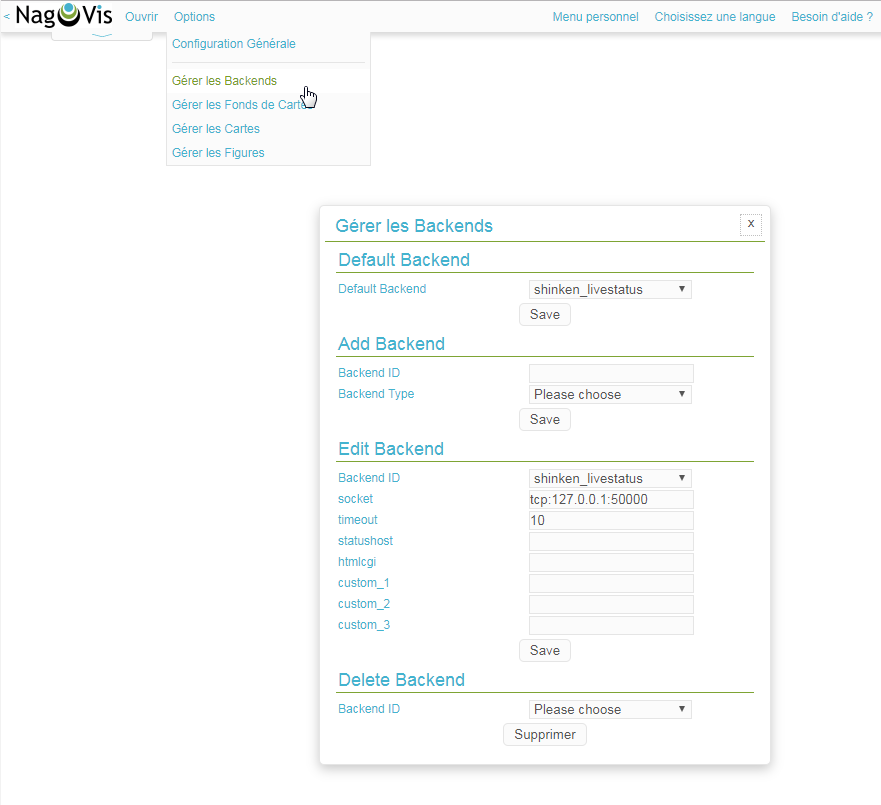The height and width of the screenshot is (805, 881).
Task: Expand the Backend Type dropdown
Action: (609, 395)
